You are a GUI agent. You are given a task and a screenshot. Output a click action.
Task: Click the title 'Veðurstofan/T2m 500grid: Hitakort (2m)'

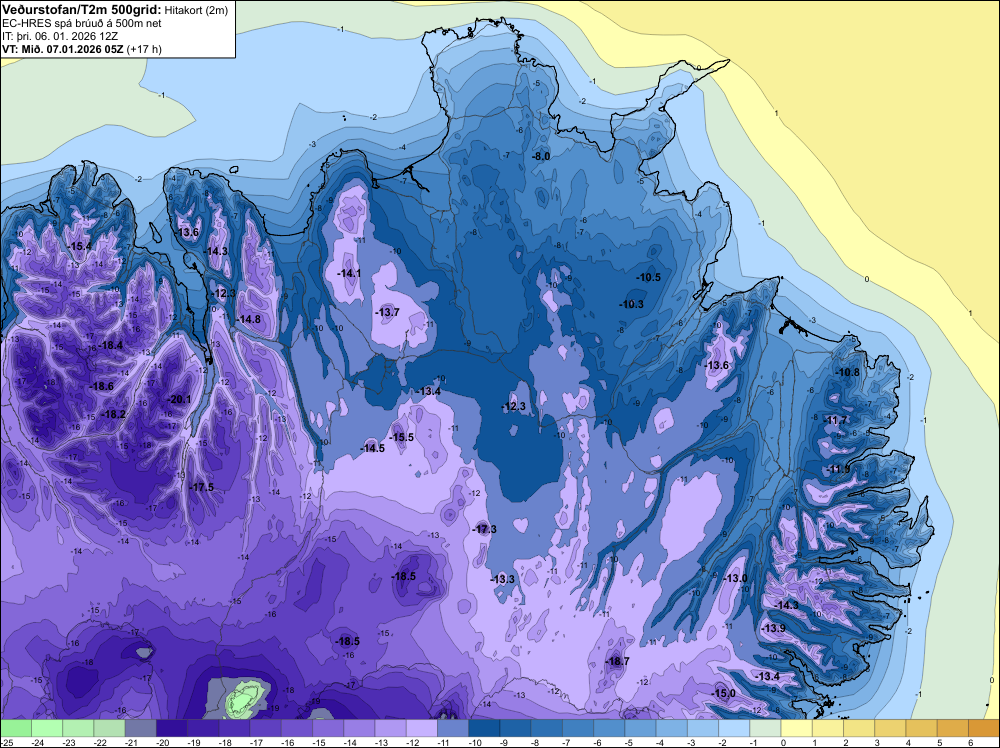(115, 10)
